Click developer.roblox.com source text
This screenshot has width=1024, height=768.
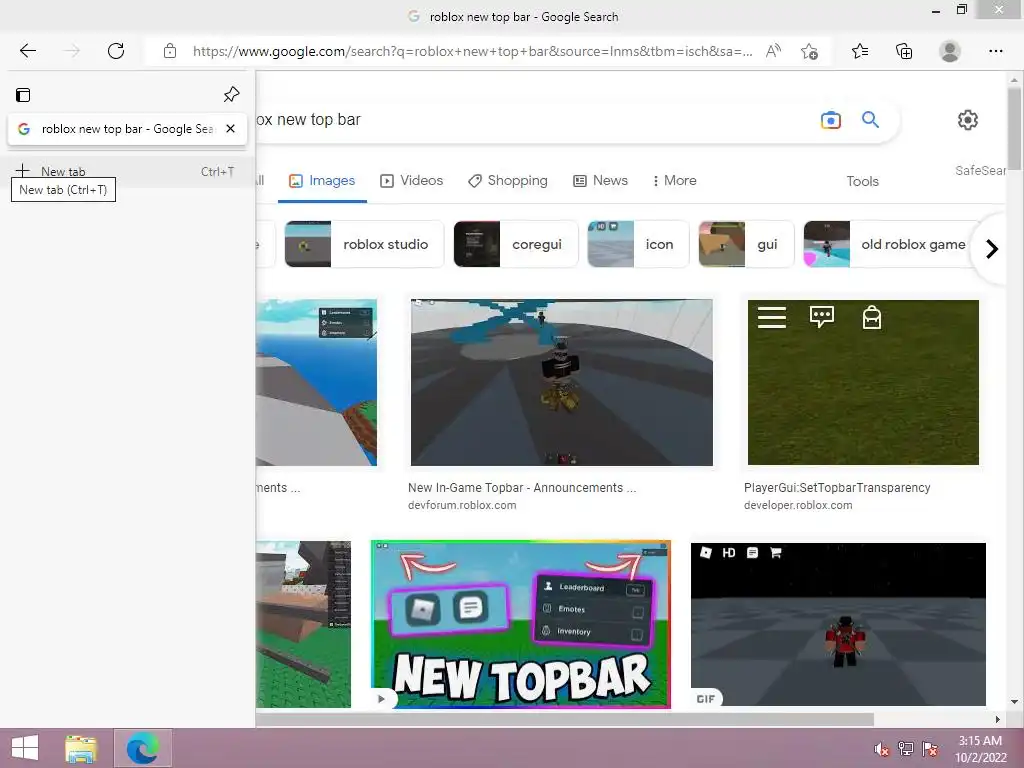click(797, 505)
